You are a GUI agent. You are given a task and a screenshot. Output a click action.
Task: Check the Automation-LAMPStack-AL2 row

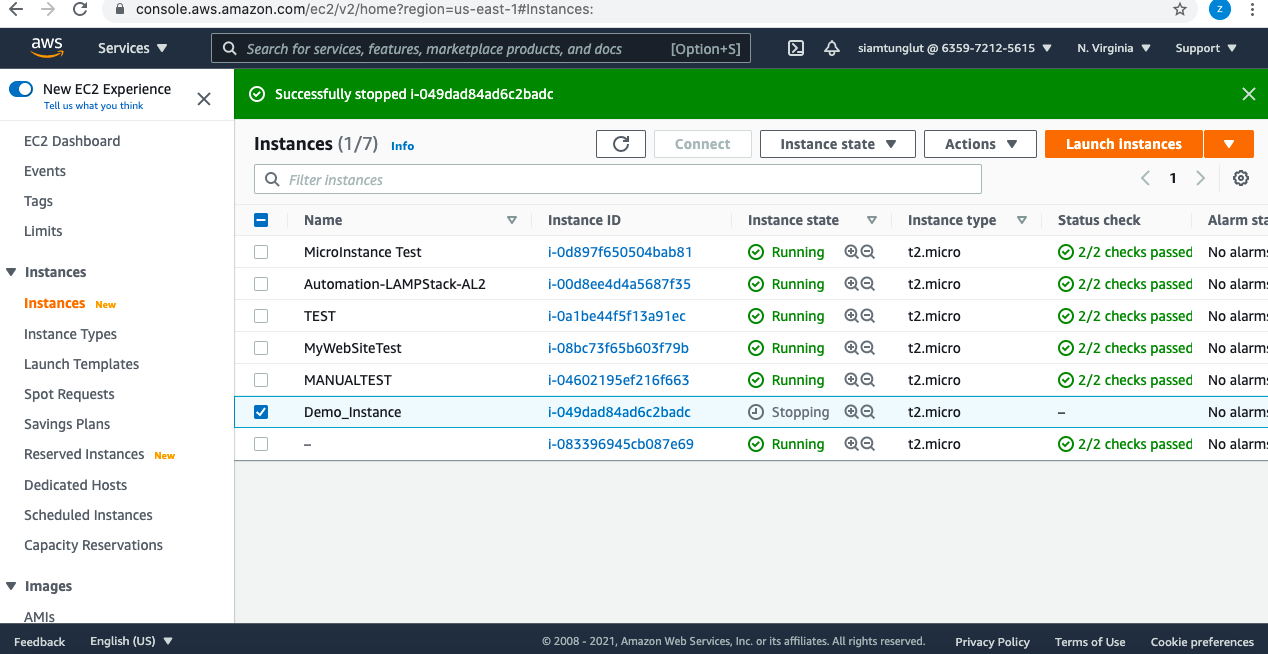point(261,284)
